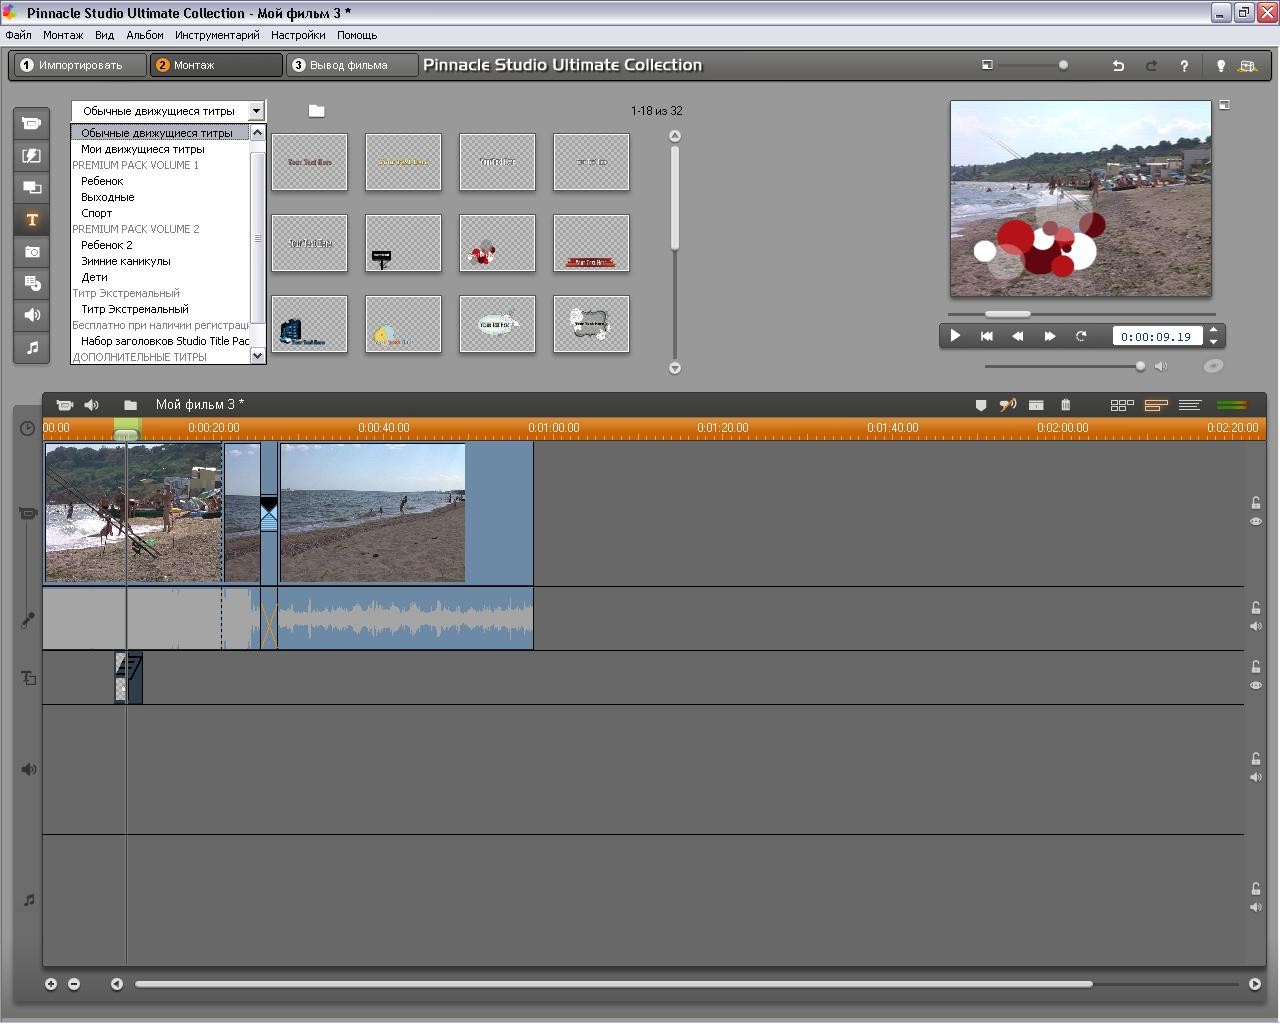Open the Sound Effects tab in album

(32, 316)
